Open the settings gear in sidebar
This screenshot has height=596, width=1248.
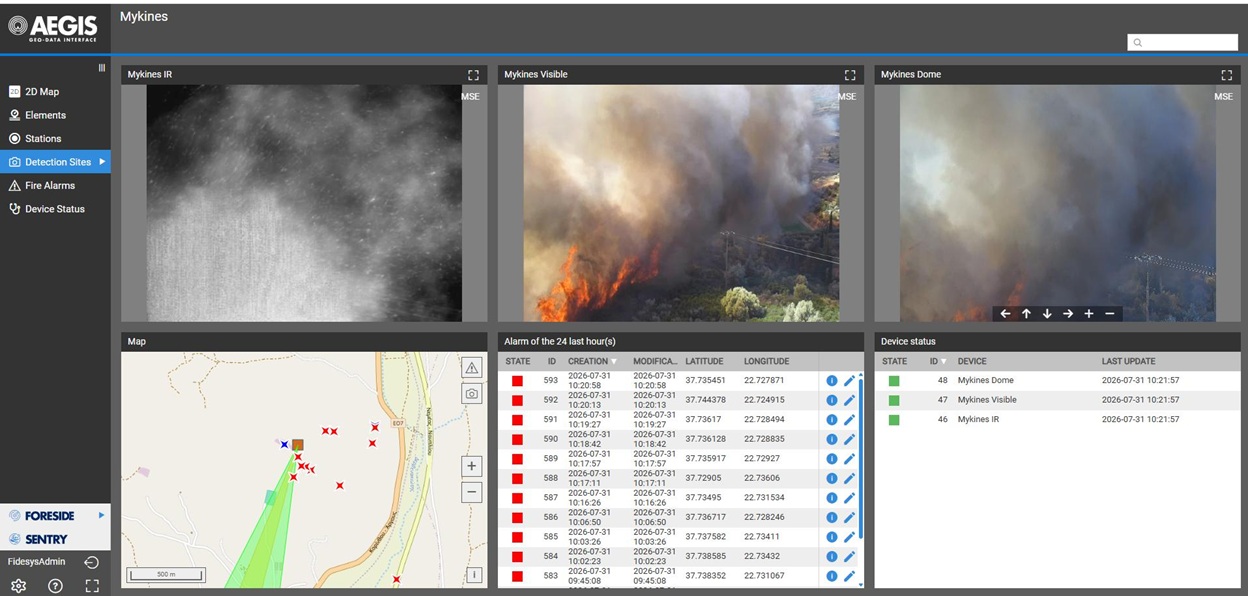click(x=18, y=586)
